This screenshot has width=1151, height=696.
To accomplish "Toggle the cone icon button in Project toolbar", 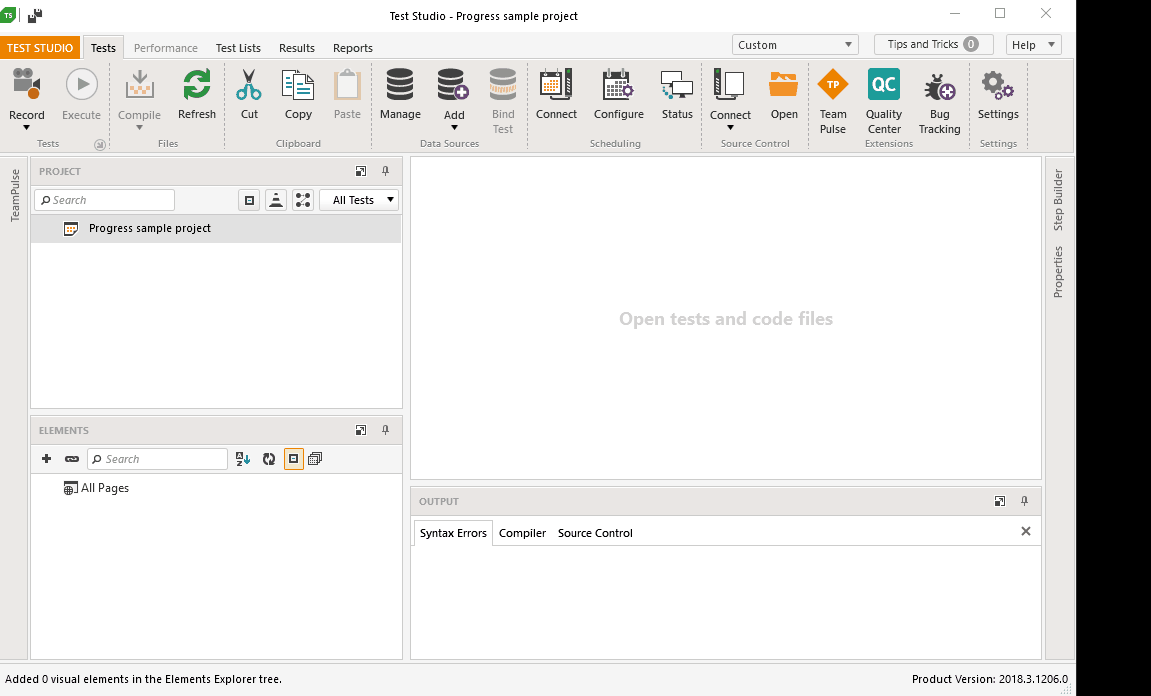I will coord(276,200).
